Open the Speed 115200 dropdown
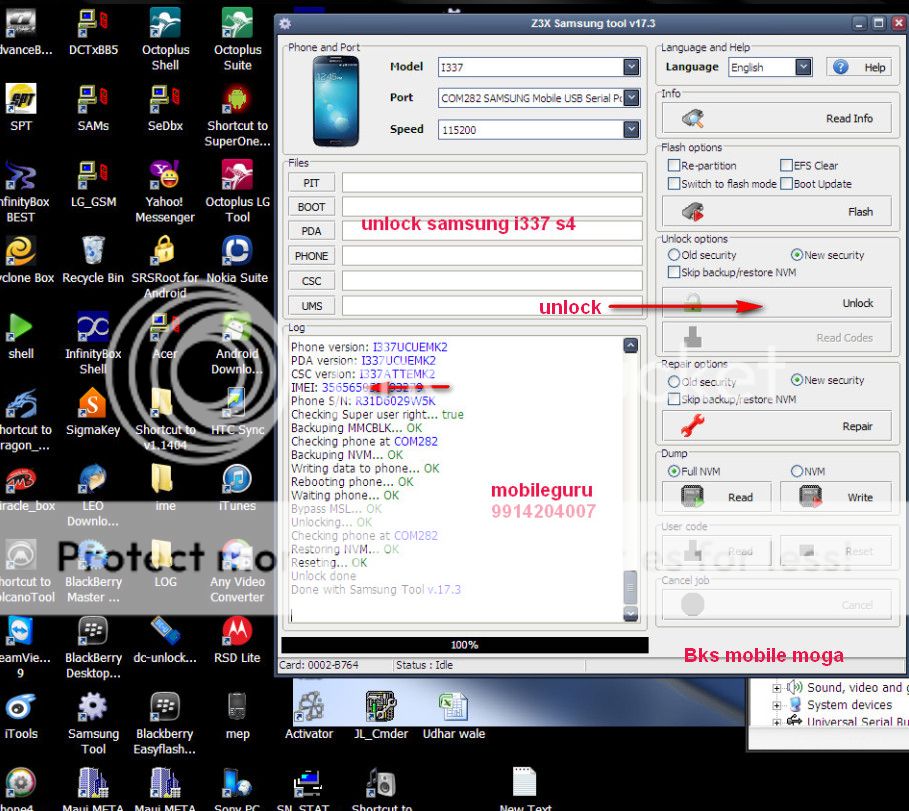 click(631, 129)
